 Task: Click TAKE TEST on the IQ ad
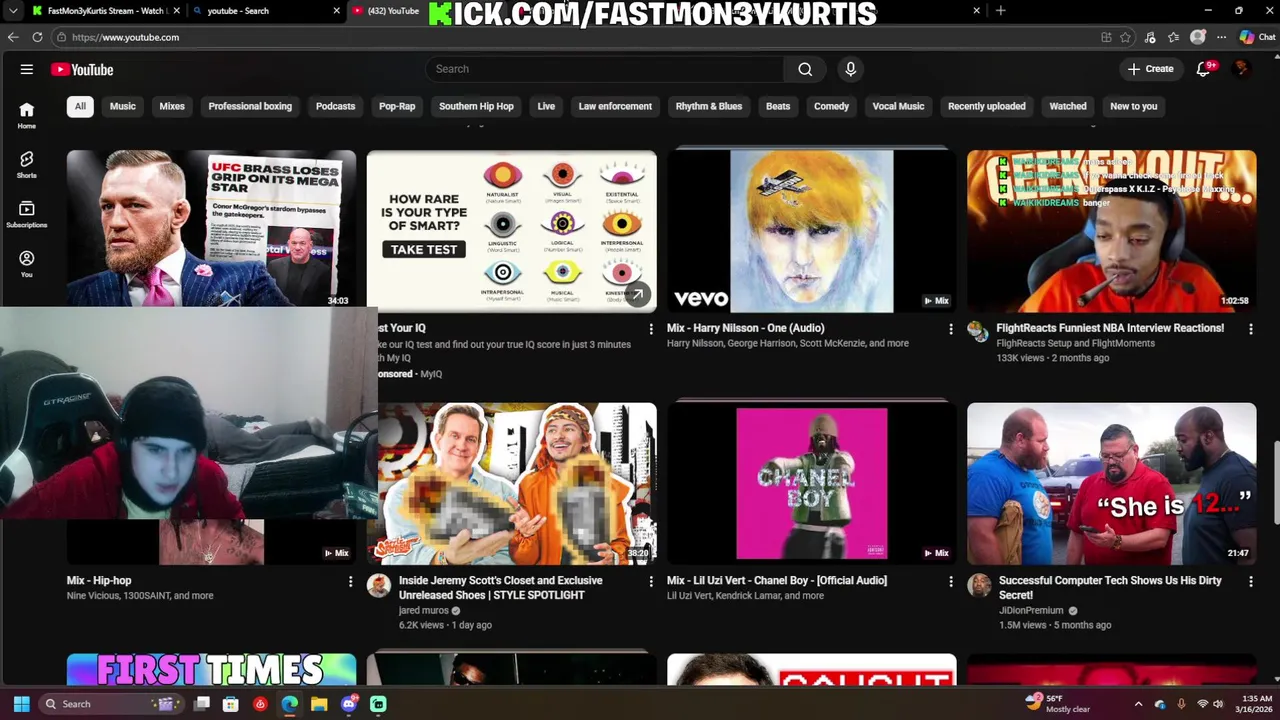click(424, 250)
